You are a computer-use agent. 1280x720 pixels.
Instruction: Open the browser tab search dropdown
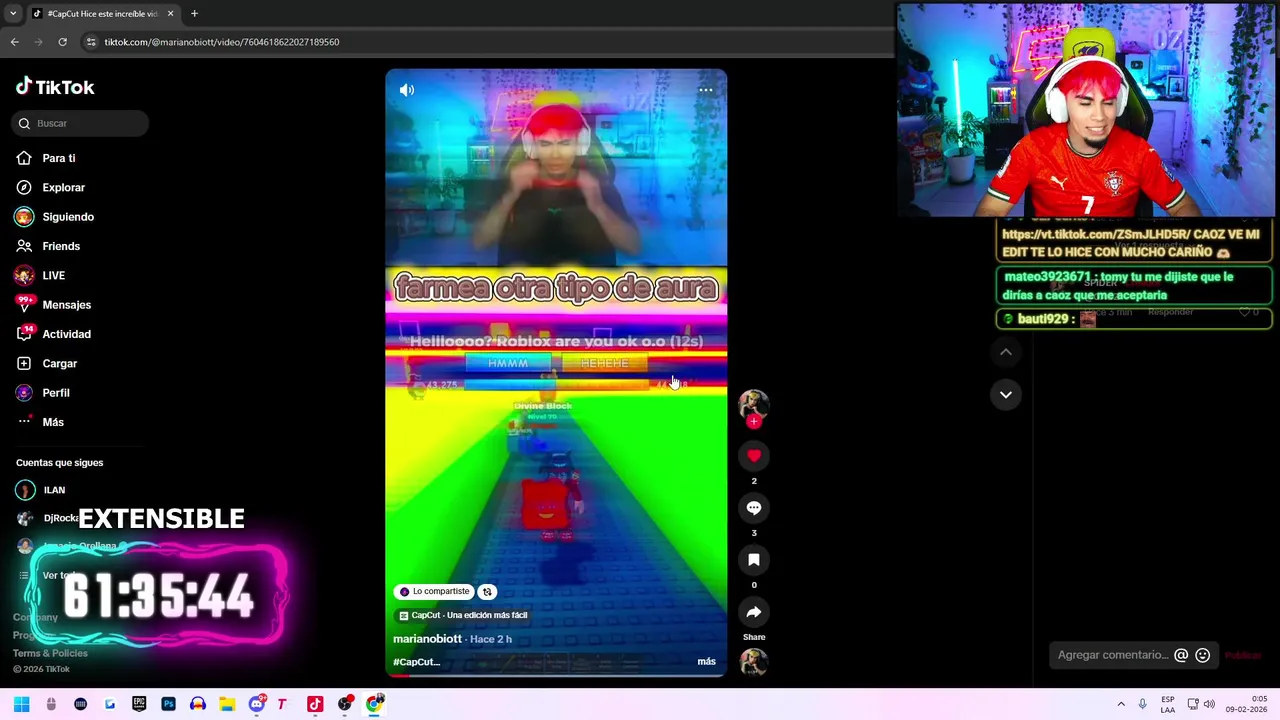pos(13,13)
